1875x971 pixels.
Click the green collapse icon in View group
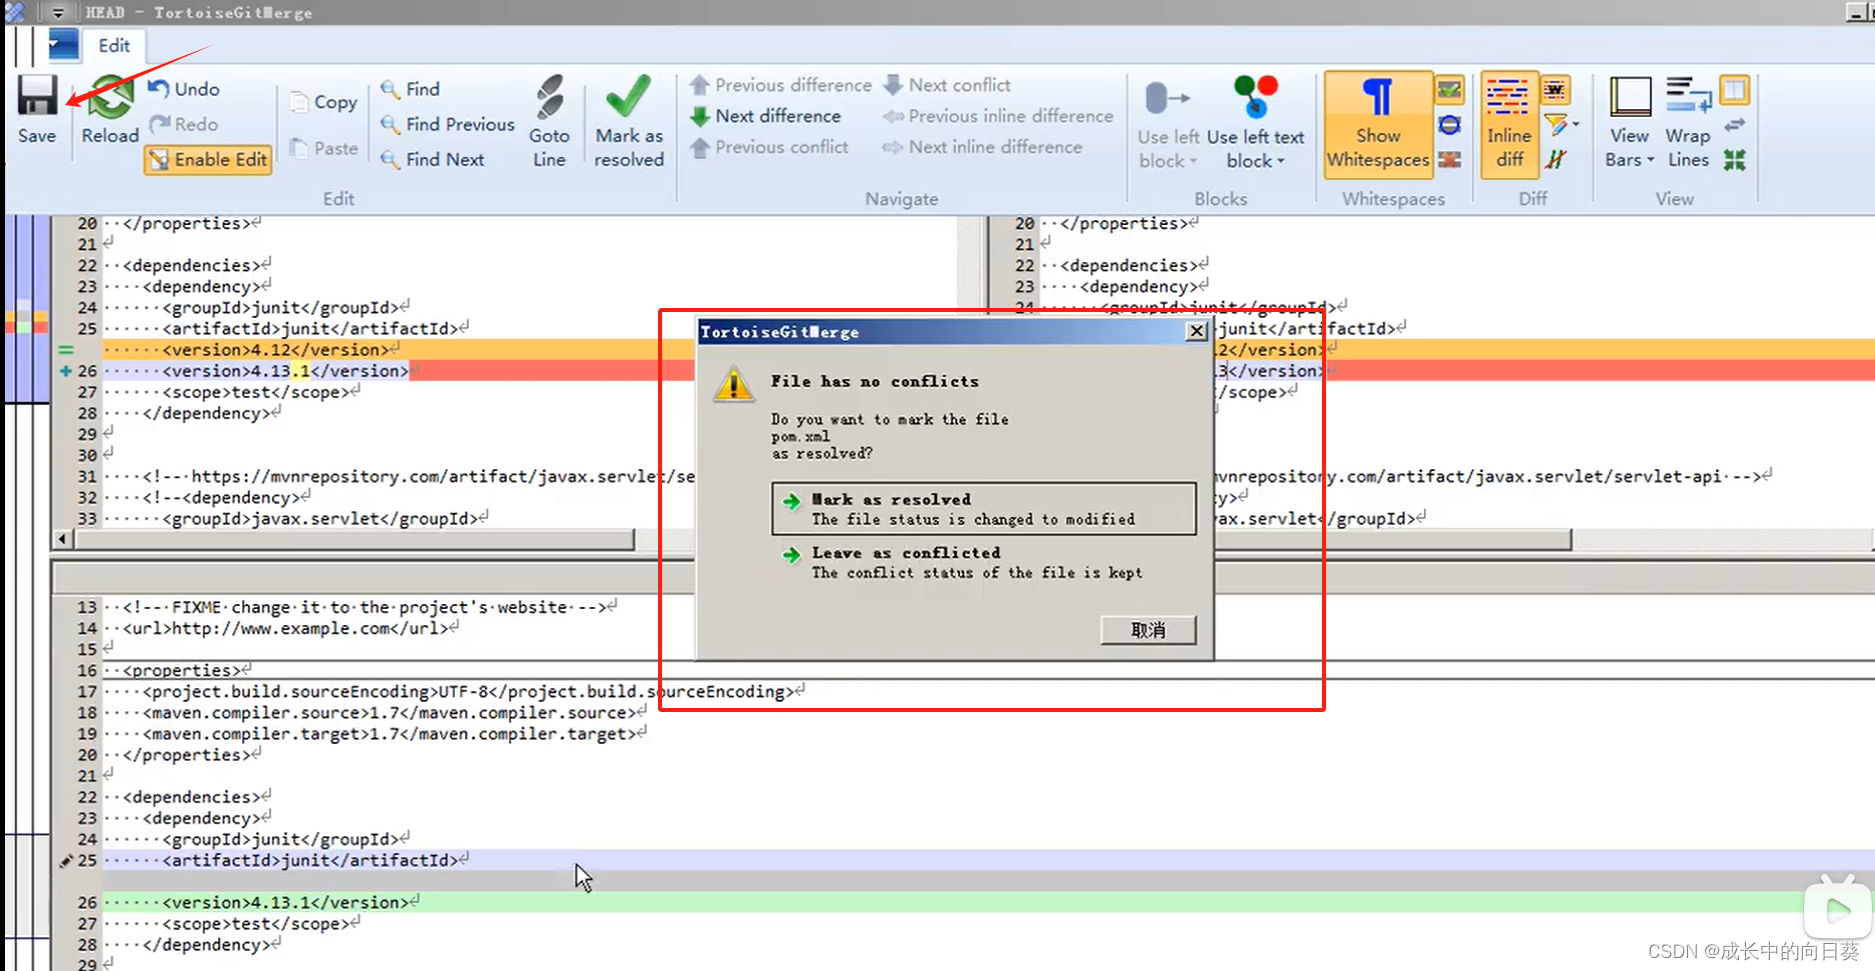click(x=1735, y=159)
